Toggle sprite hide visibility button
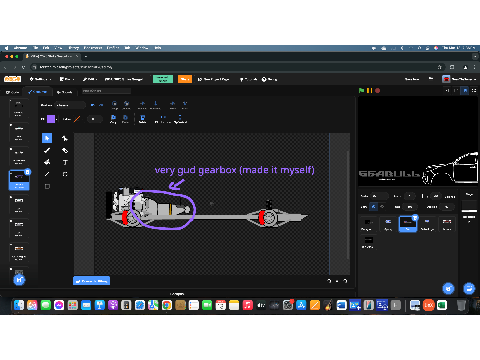Image resolution: width=480 pixels, height=360 pixels. pos(382,207)
